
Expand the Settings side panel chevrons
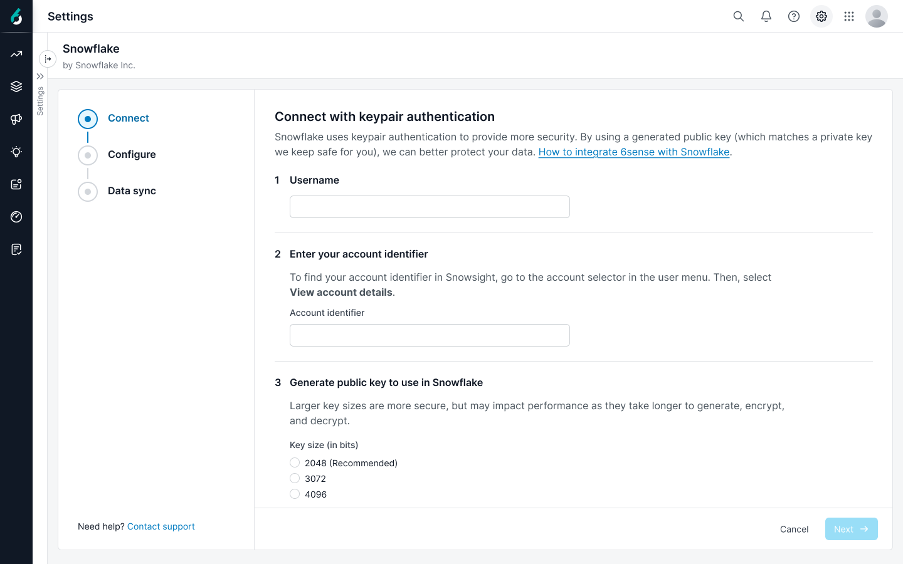click(40, 76)
